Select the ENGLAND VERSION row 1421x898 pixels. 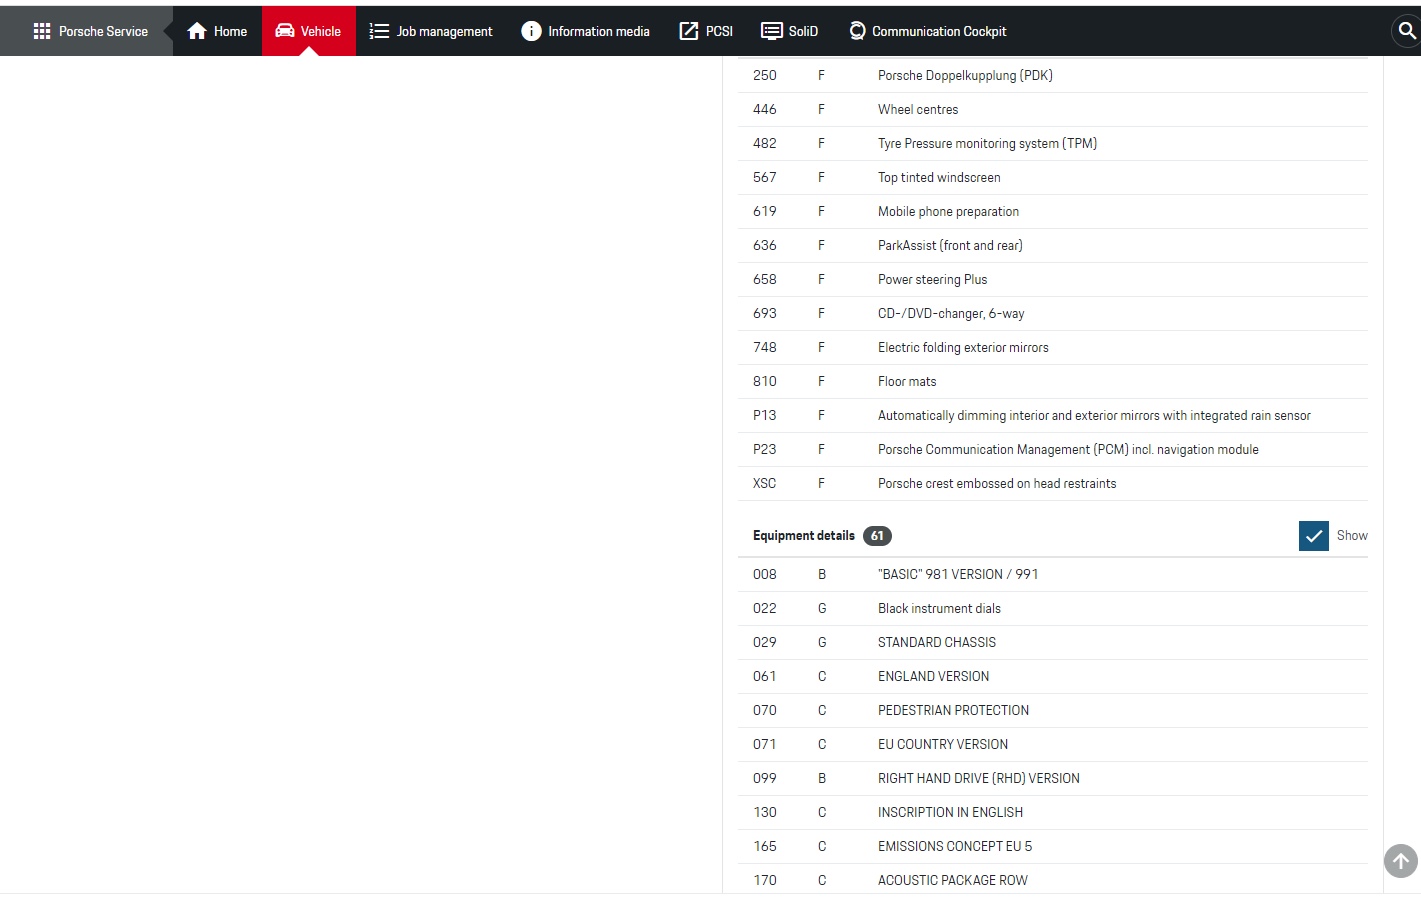point(1053,676)
